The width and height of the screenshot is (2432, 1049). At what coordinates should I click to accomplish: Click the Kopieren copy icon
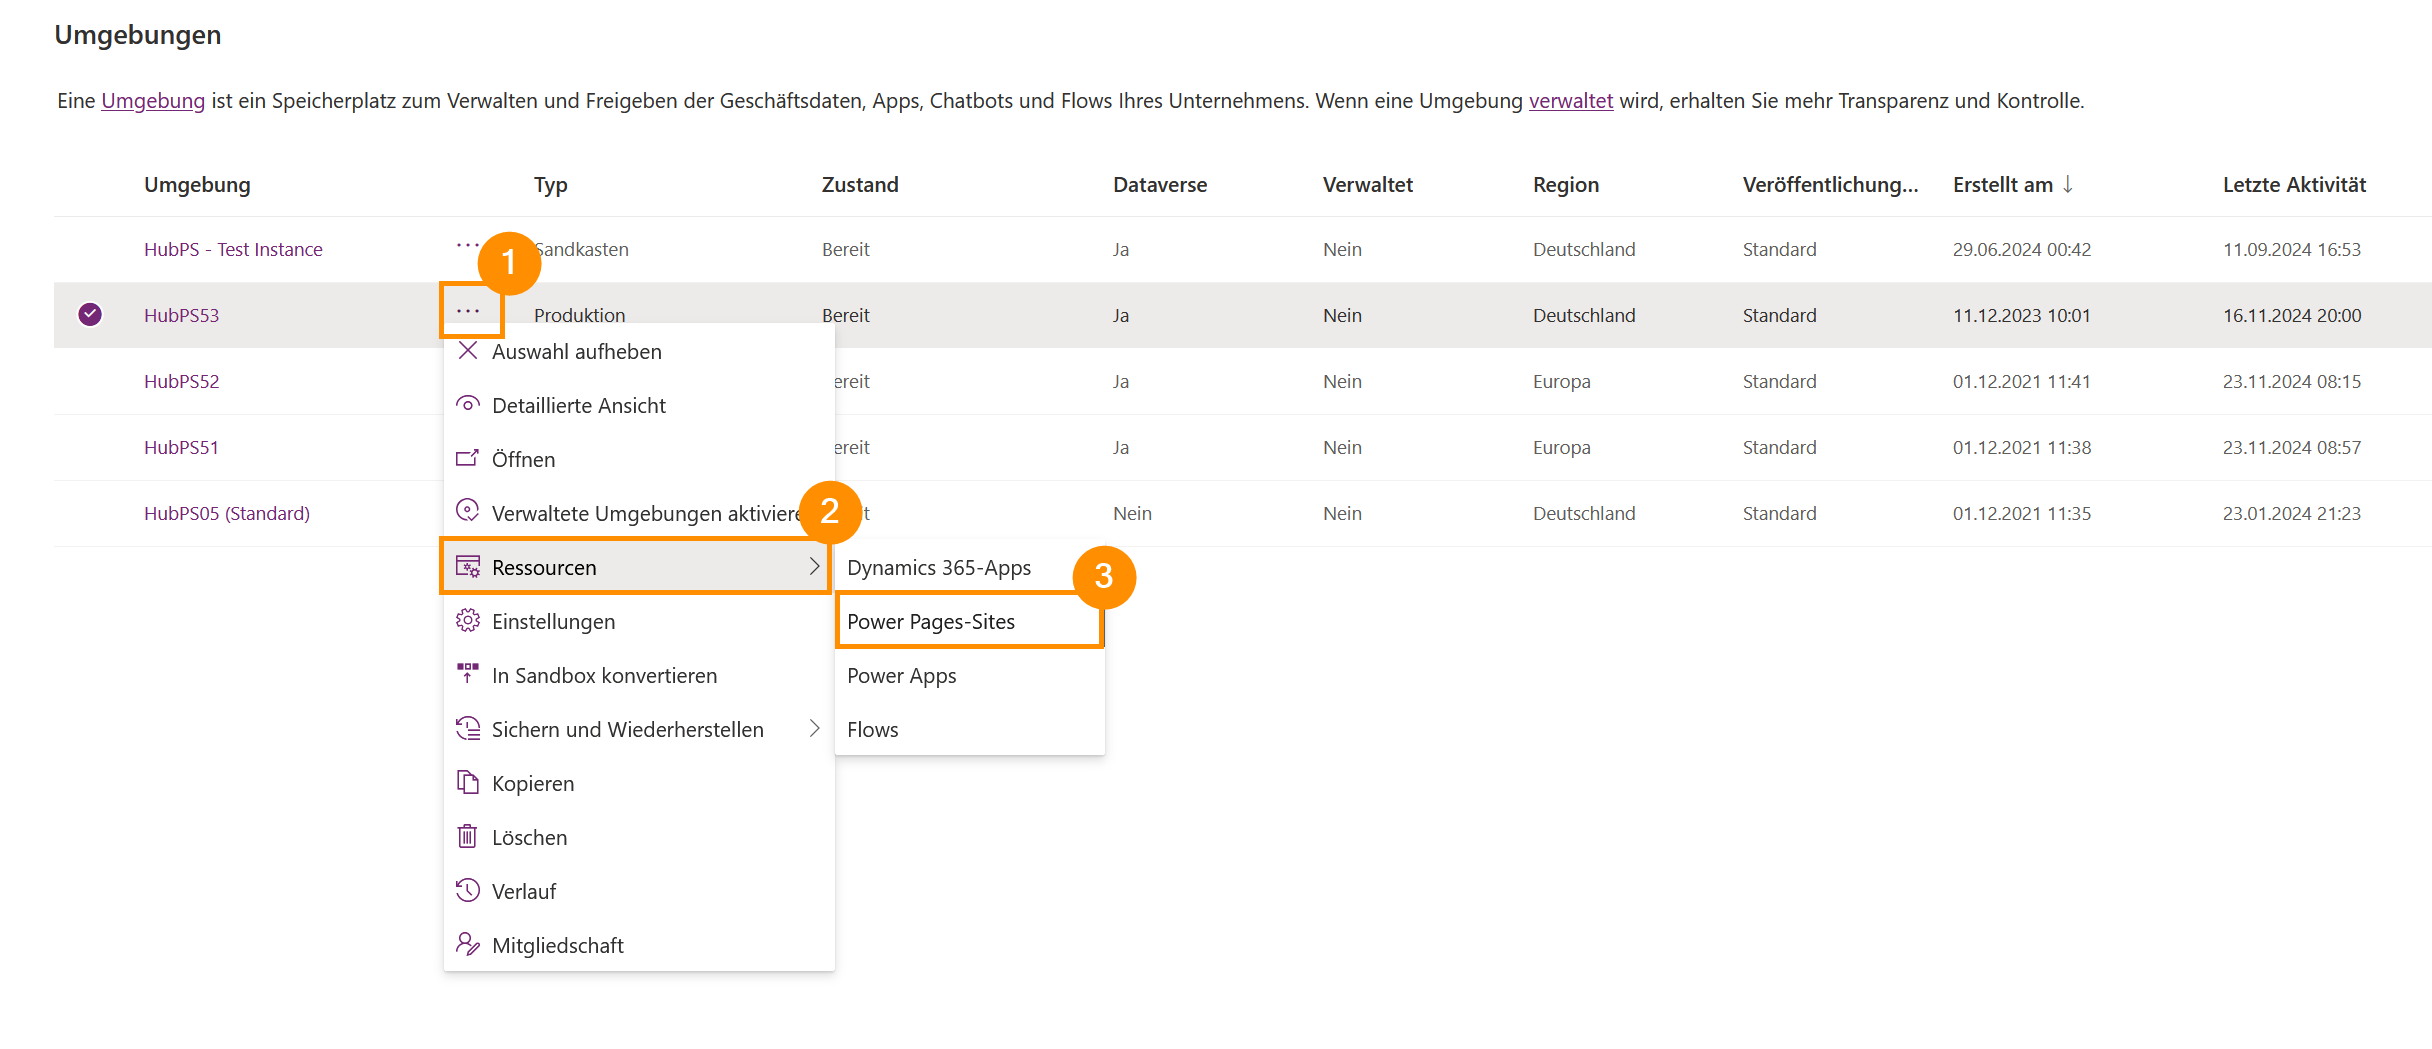467,783
